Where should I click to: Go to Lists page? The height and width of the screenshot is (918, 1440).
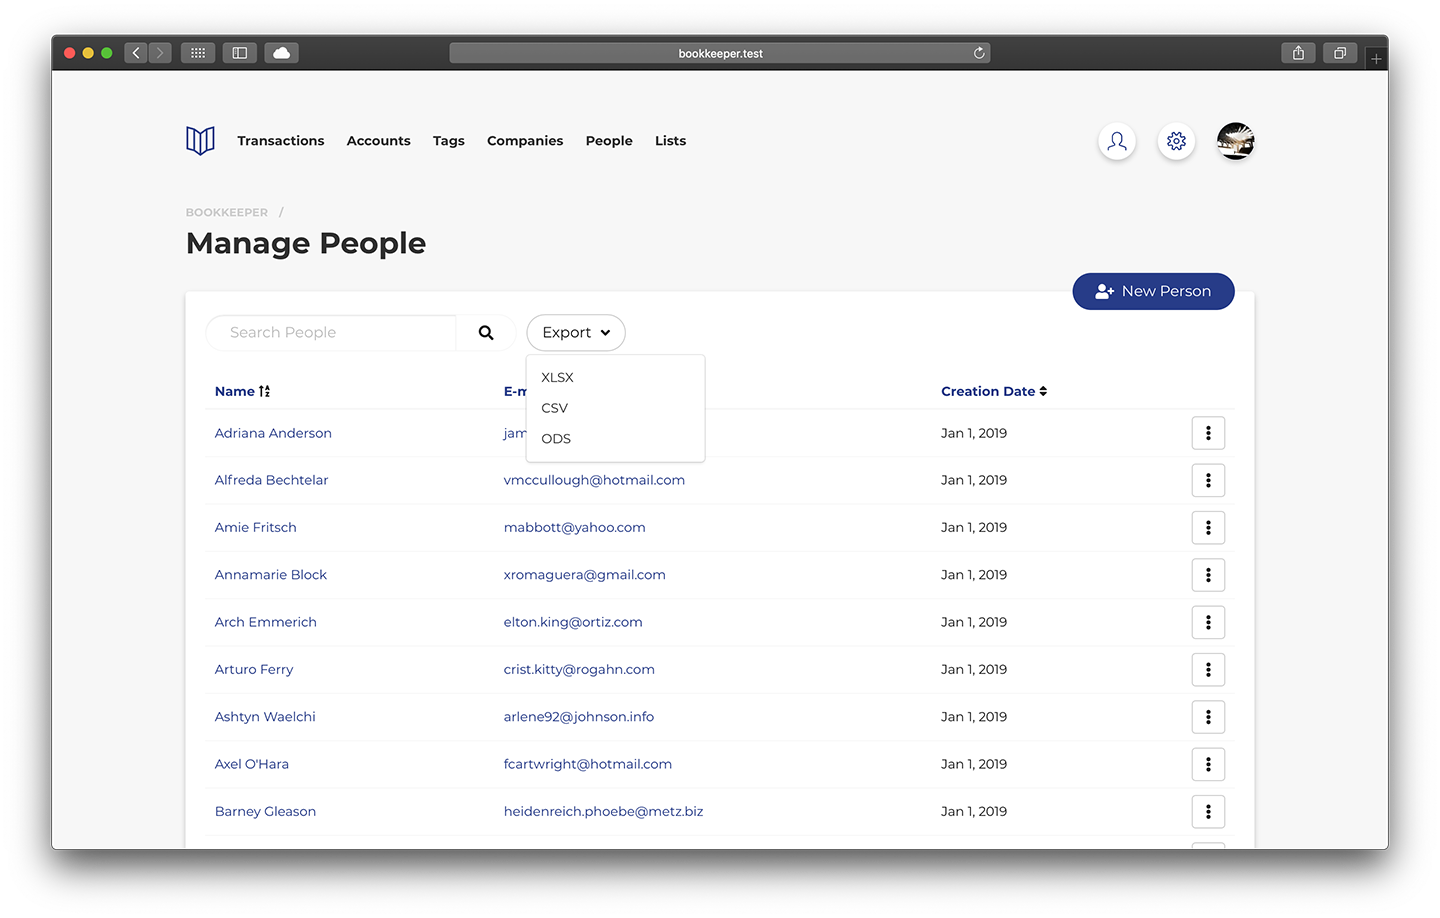click(671, 141)
